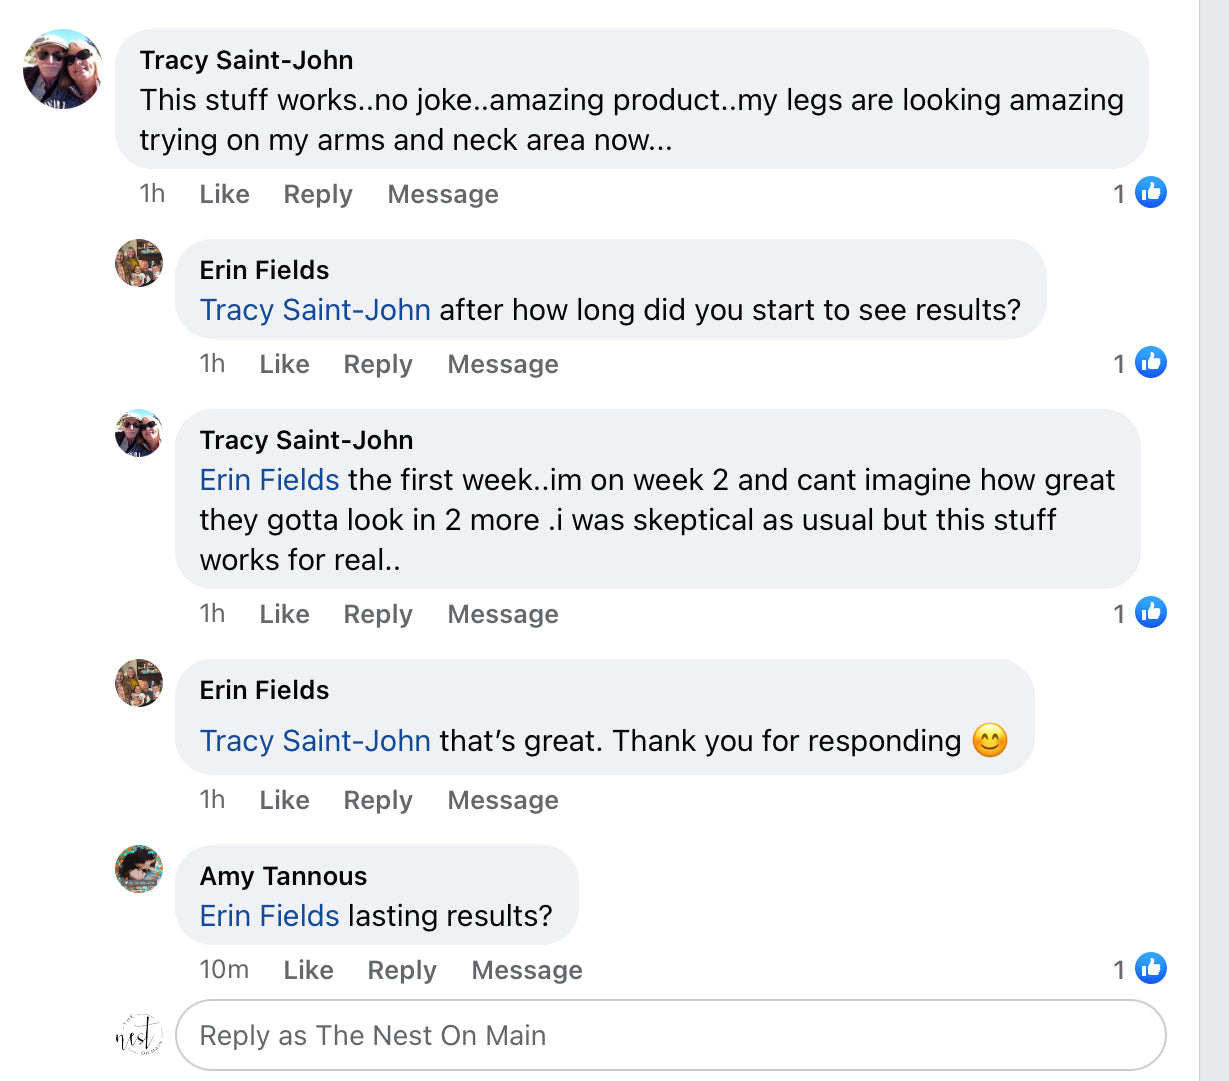The width and height of the screenshot is (1229, 1081).
Task: Message Amy Tannous from her comment
Action: click(527, 970)
